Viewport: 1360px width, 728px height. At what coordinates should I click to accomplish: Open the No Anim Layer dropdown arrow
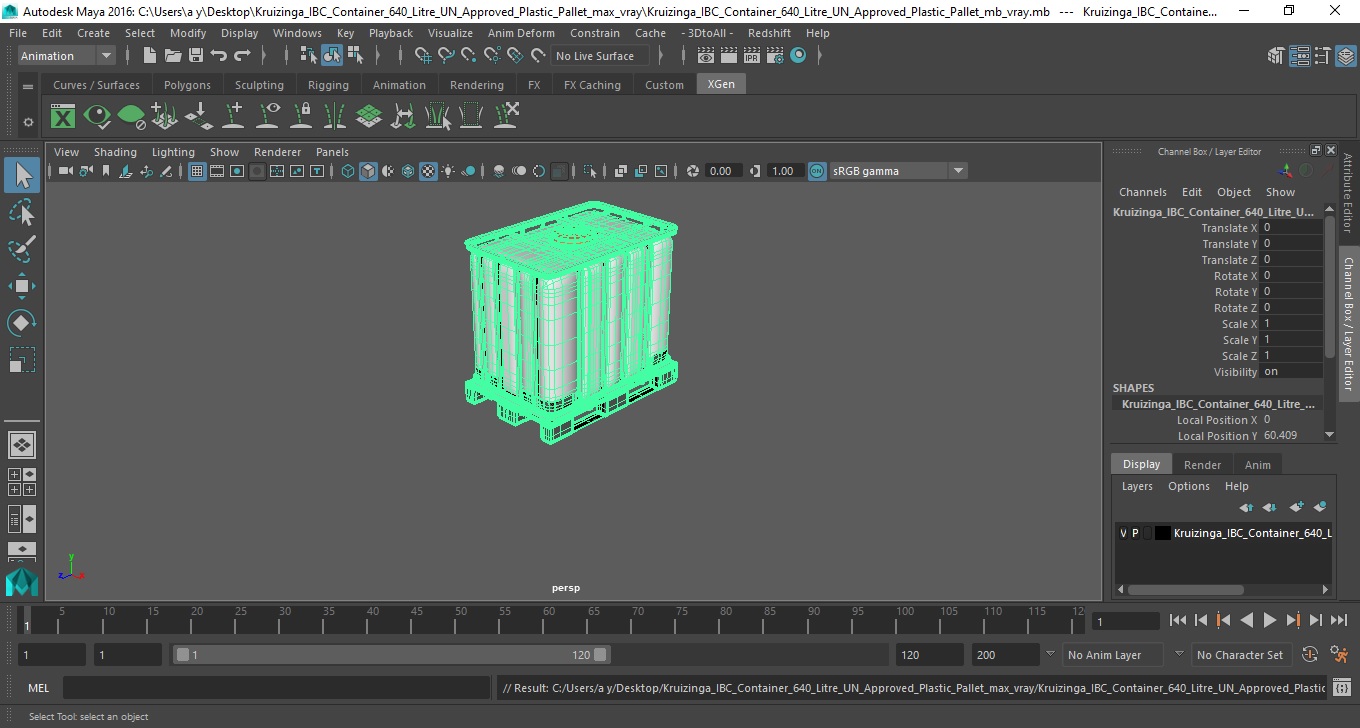1049,655
